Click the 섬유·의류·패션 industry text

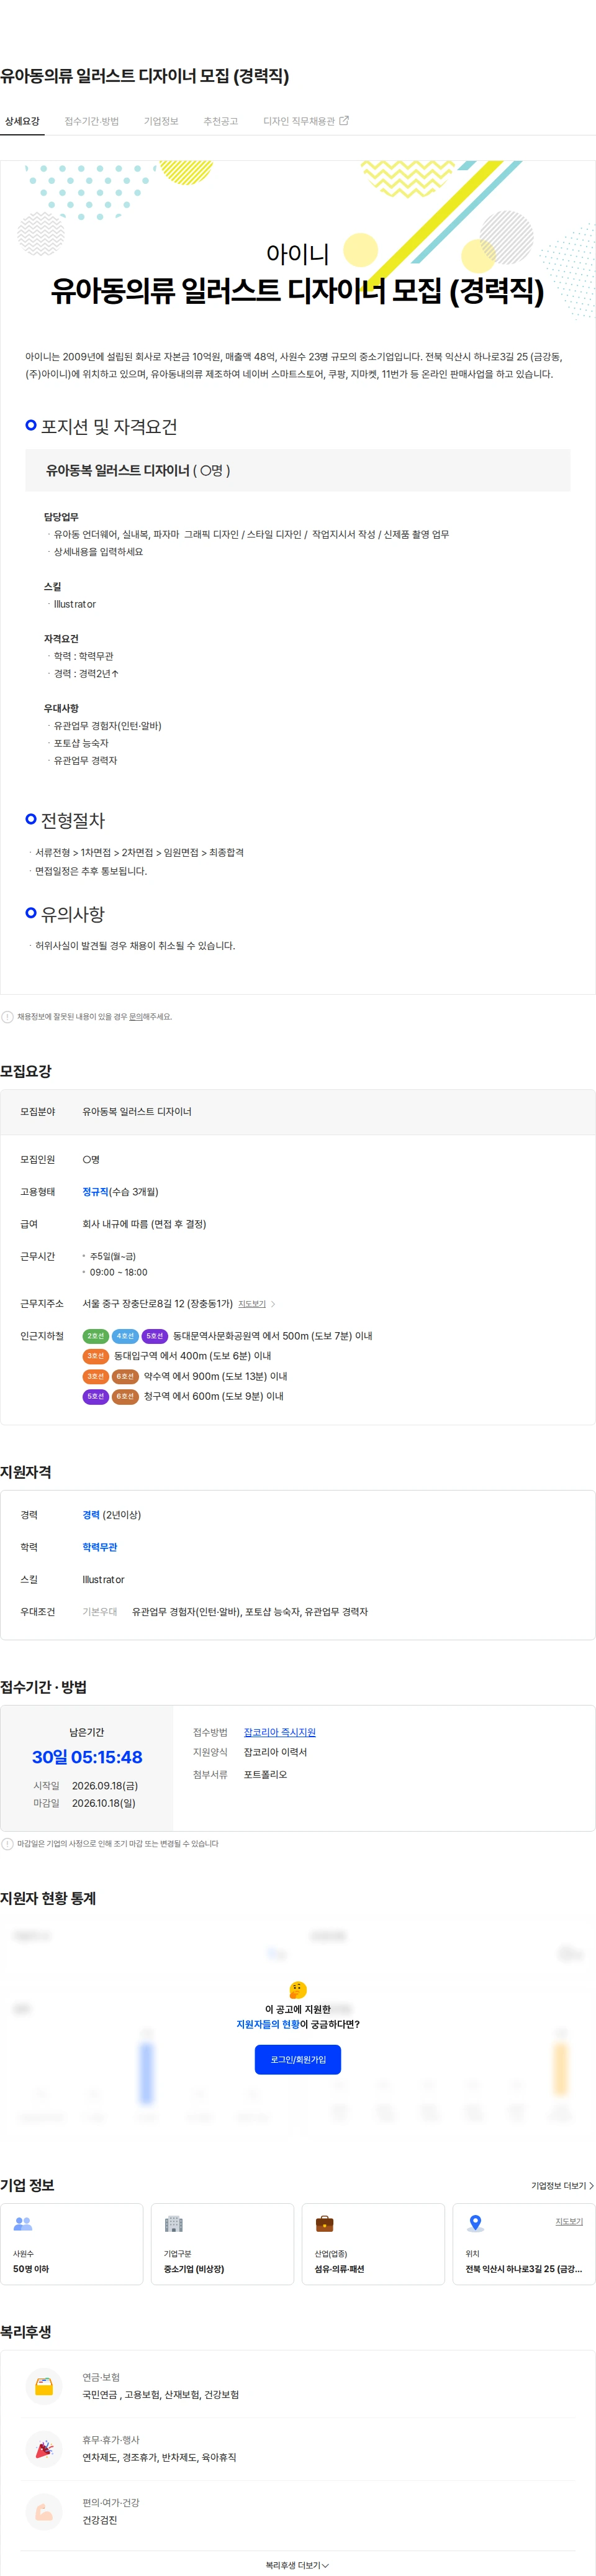pyautogui.click(x=339, y=2269)
